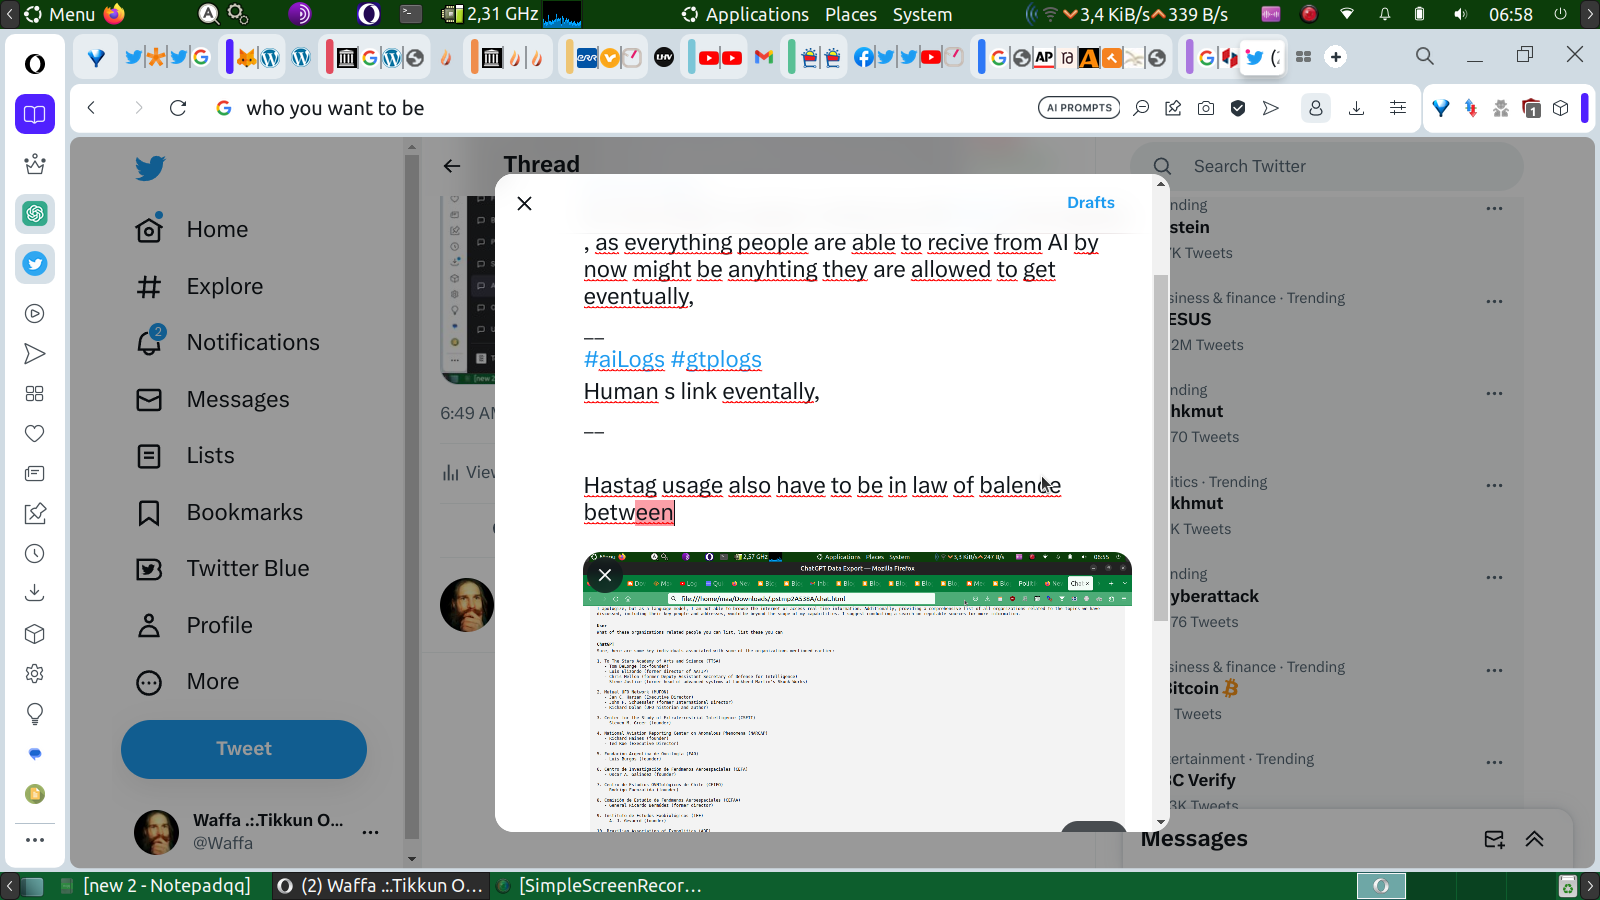Click the compose dialog scrollbar down arrow

coord(1161,823)
